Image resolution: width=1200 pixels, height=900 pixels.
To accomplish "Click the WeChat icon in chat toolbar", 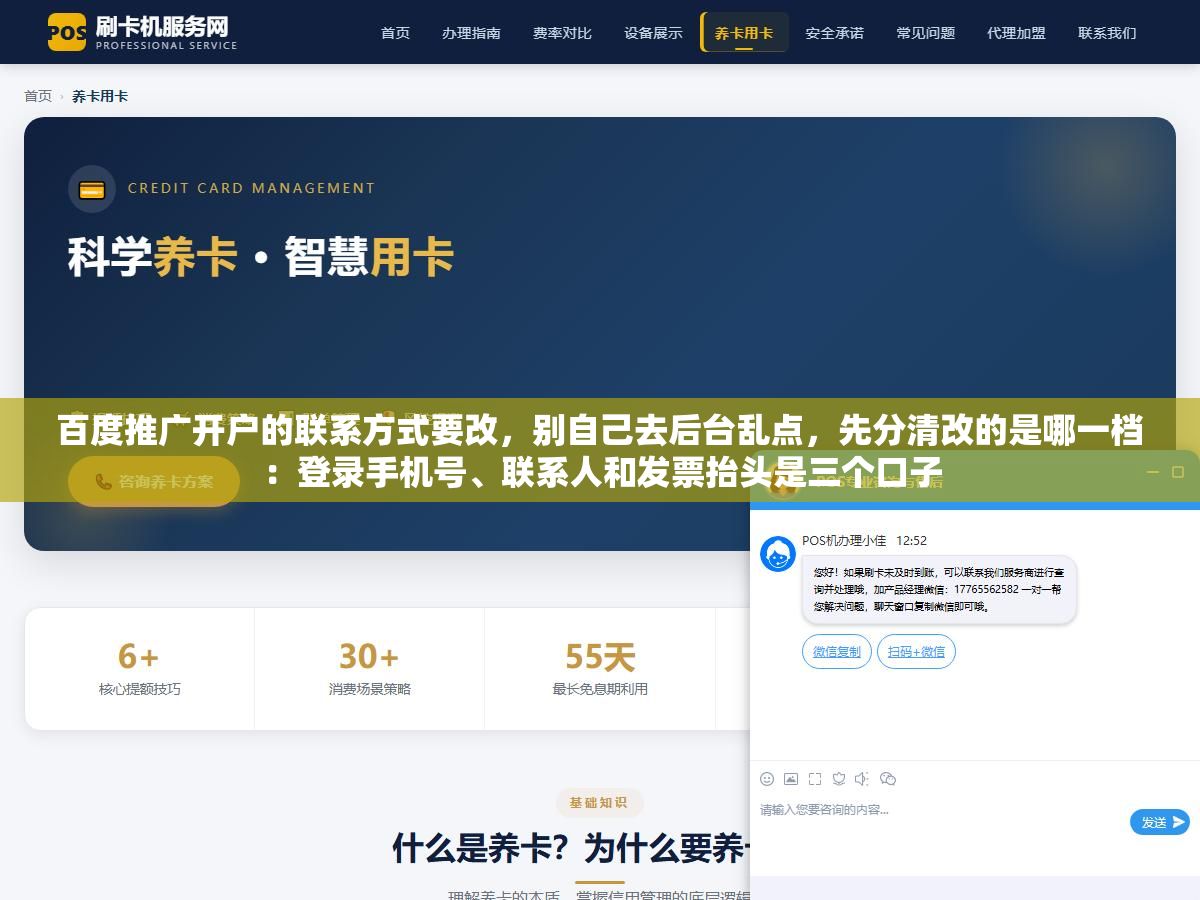I will point(887,779).
